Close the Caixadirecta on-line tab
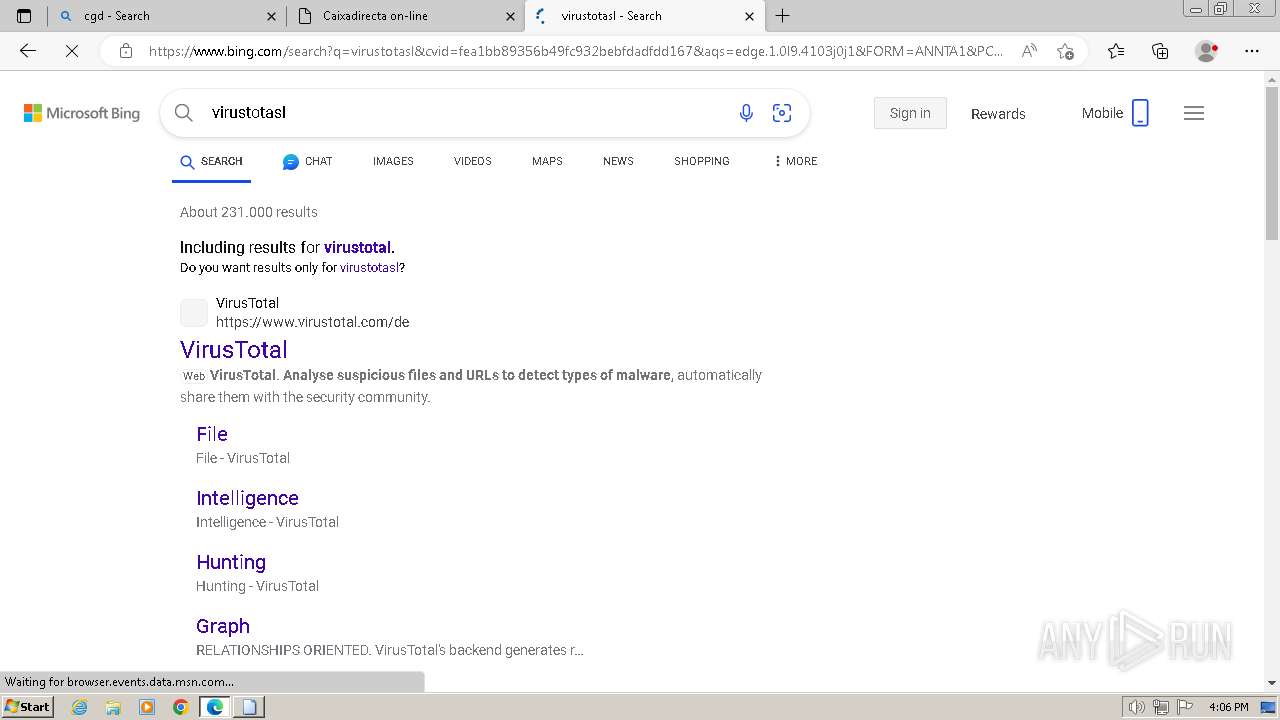The height and width of the screenshot is (720, 1280). coord(510,16)
